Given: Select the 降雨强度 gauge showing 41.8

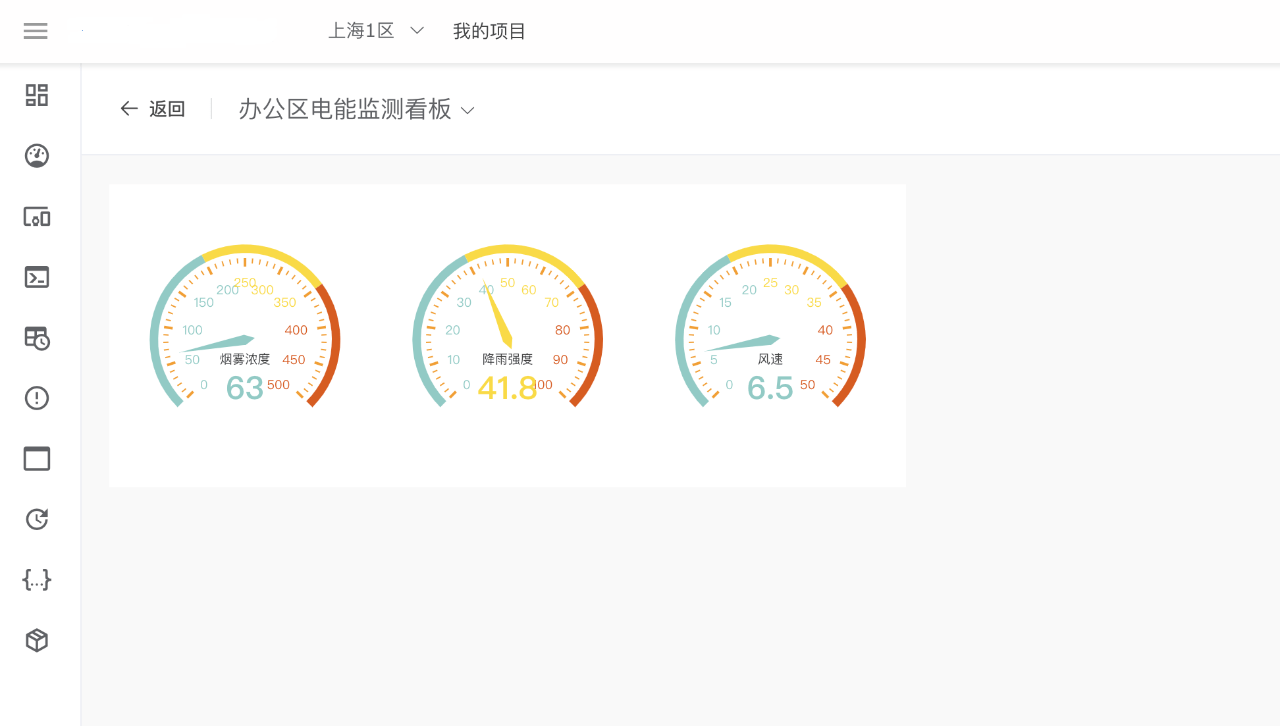Looking at the screenshot, I should click(508, 330).
